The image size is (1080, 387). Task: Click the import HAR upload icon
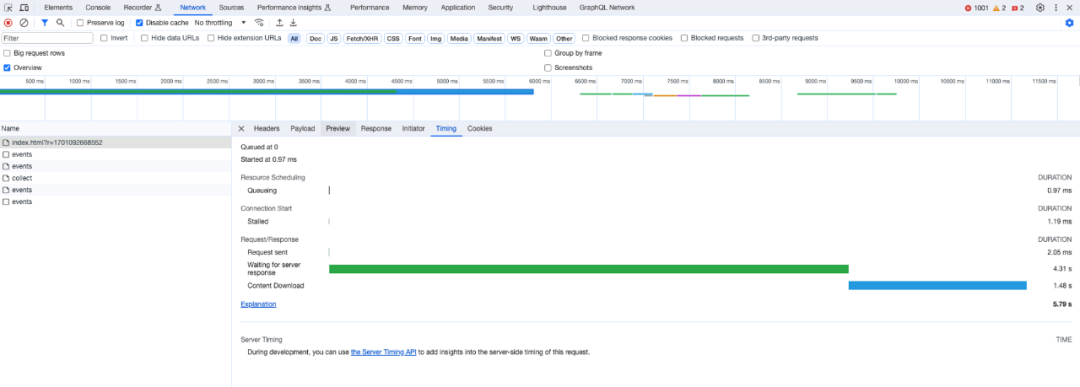[x=280, y=23]
